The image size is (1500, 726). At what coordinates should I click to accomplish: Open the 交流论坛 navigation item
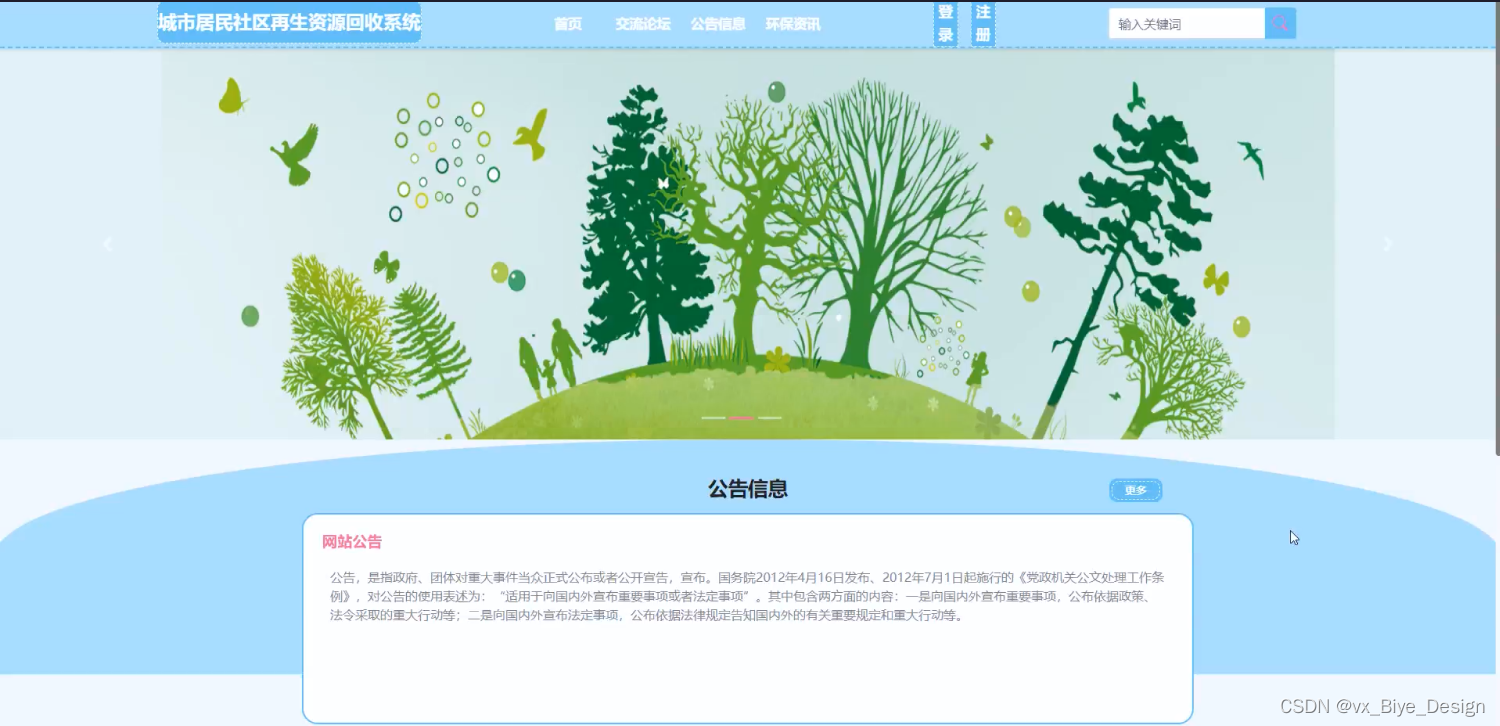643,24
